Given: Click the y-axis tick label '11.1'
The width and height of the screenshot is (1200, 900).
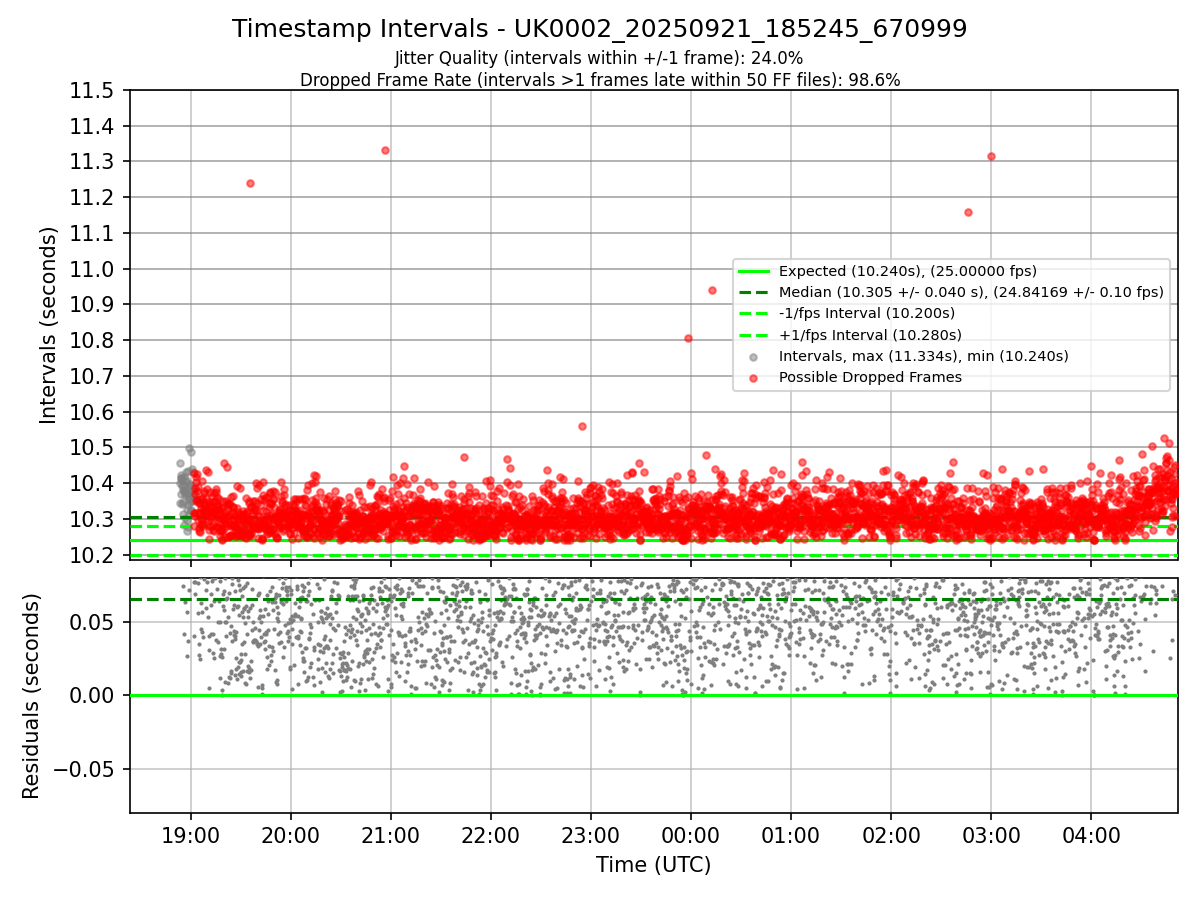Looking at the screenshot, I should pyautogui.click(x=94, y=233).
